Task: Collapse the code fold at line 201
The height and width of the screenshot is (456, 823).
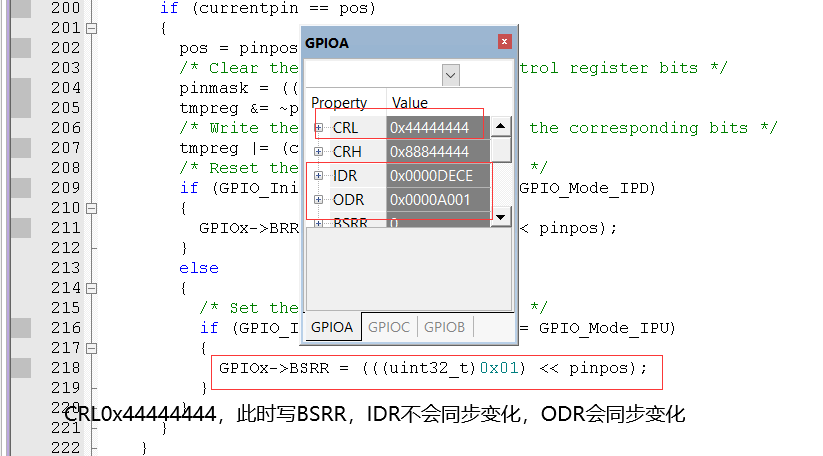Action: click(91, 28)
